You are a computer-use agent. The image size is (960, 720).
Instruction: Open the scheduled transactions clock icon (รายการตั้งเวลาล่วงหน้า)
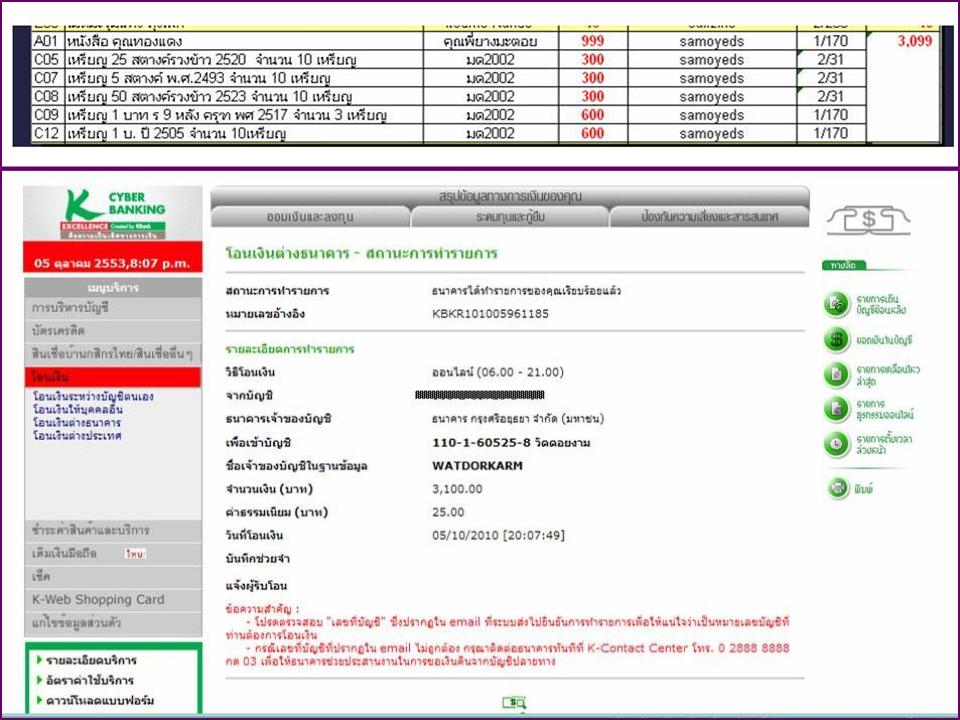coord(836,444)
